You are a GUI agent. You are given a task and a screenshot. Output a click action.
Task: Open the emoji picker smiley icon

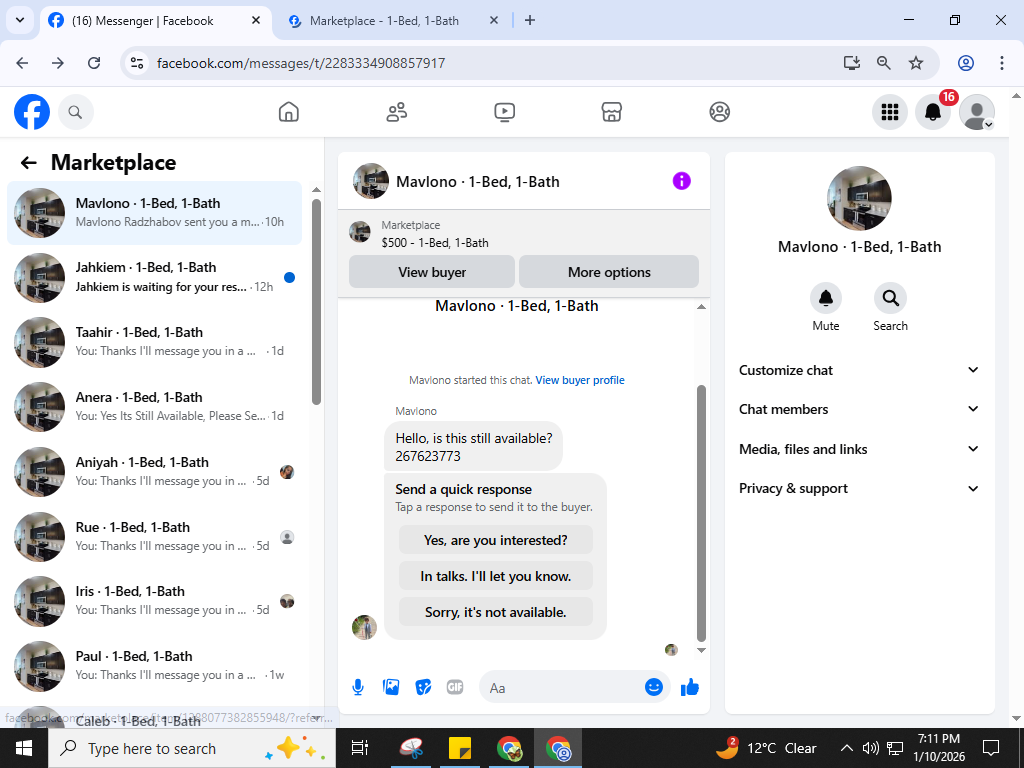pos(654,687)
